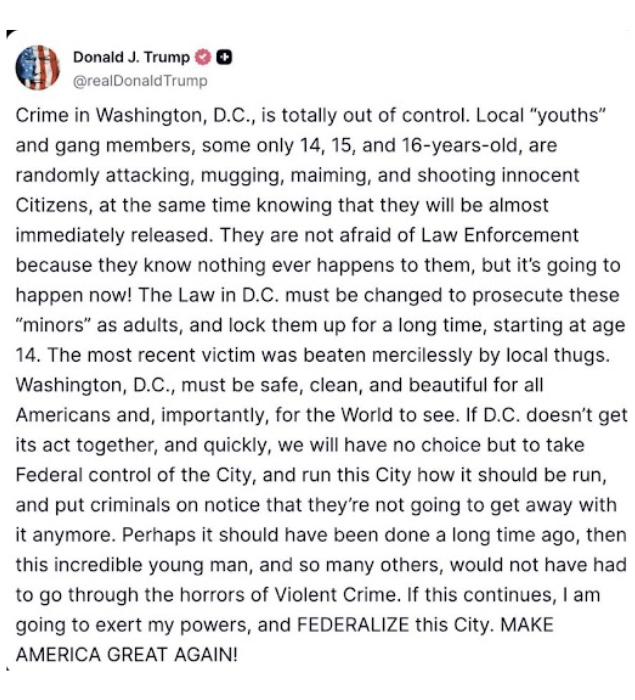The image size is (635, 700).
Task: Open the Donald J. Trump display name
Action: pos(131,57)
